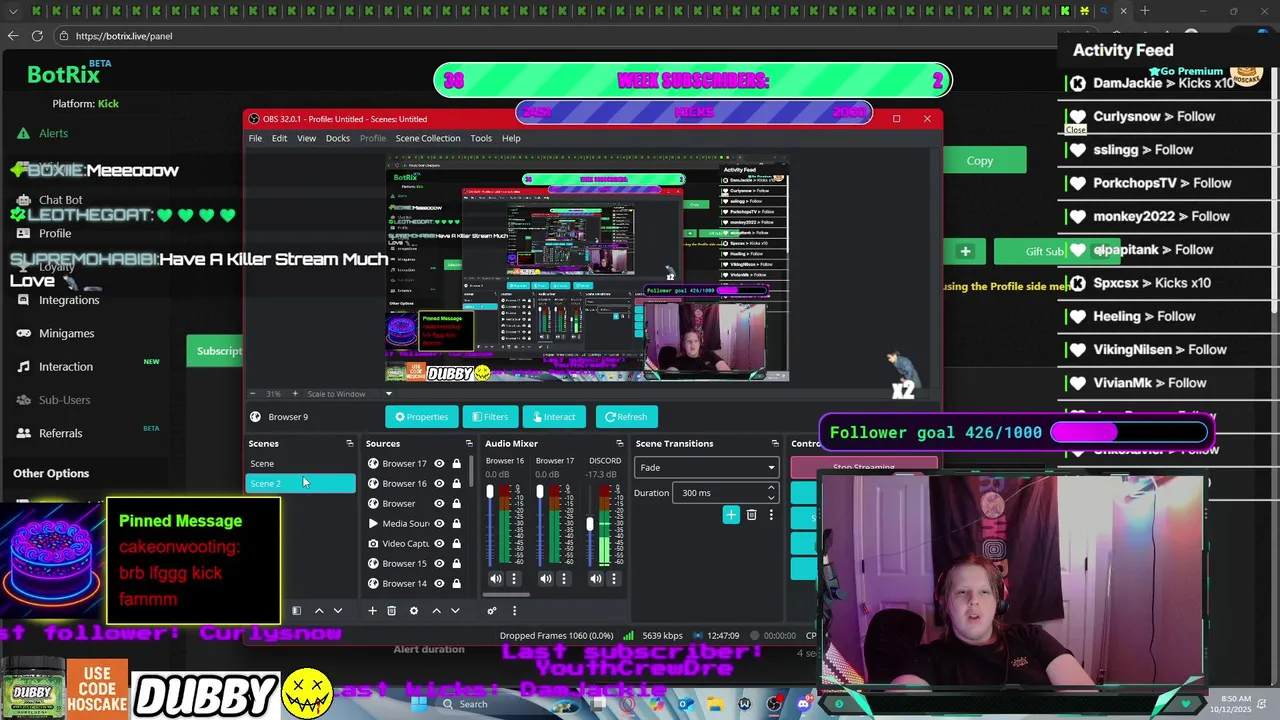Open options menu for Browser 17 audio

point(564,579)
